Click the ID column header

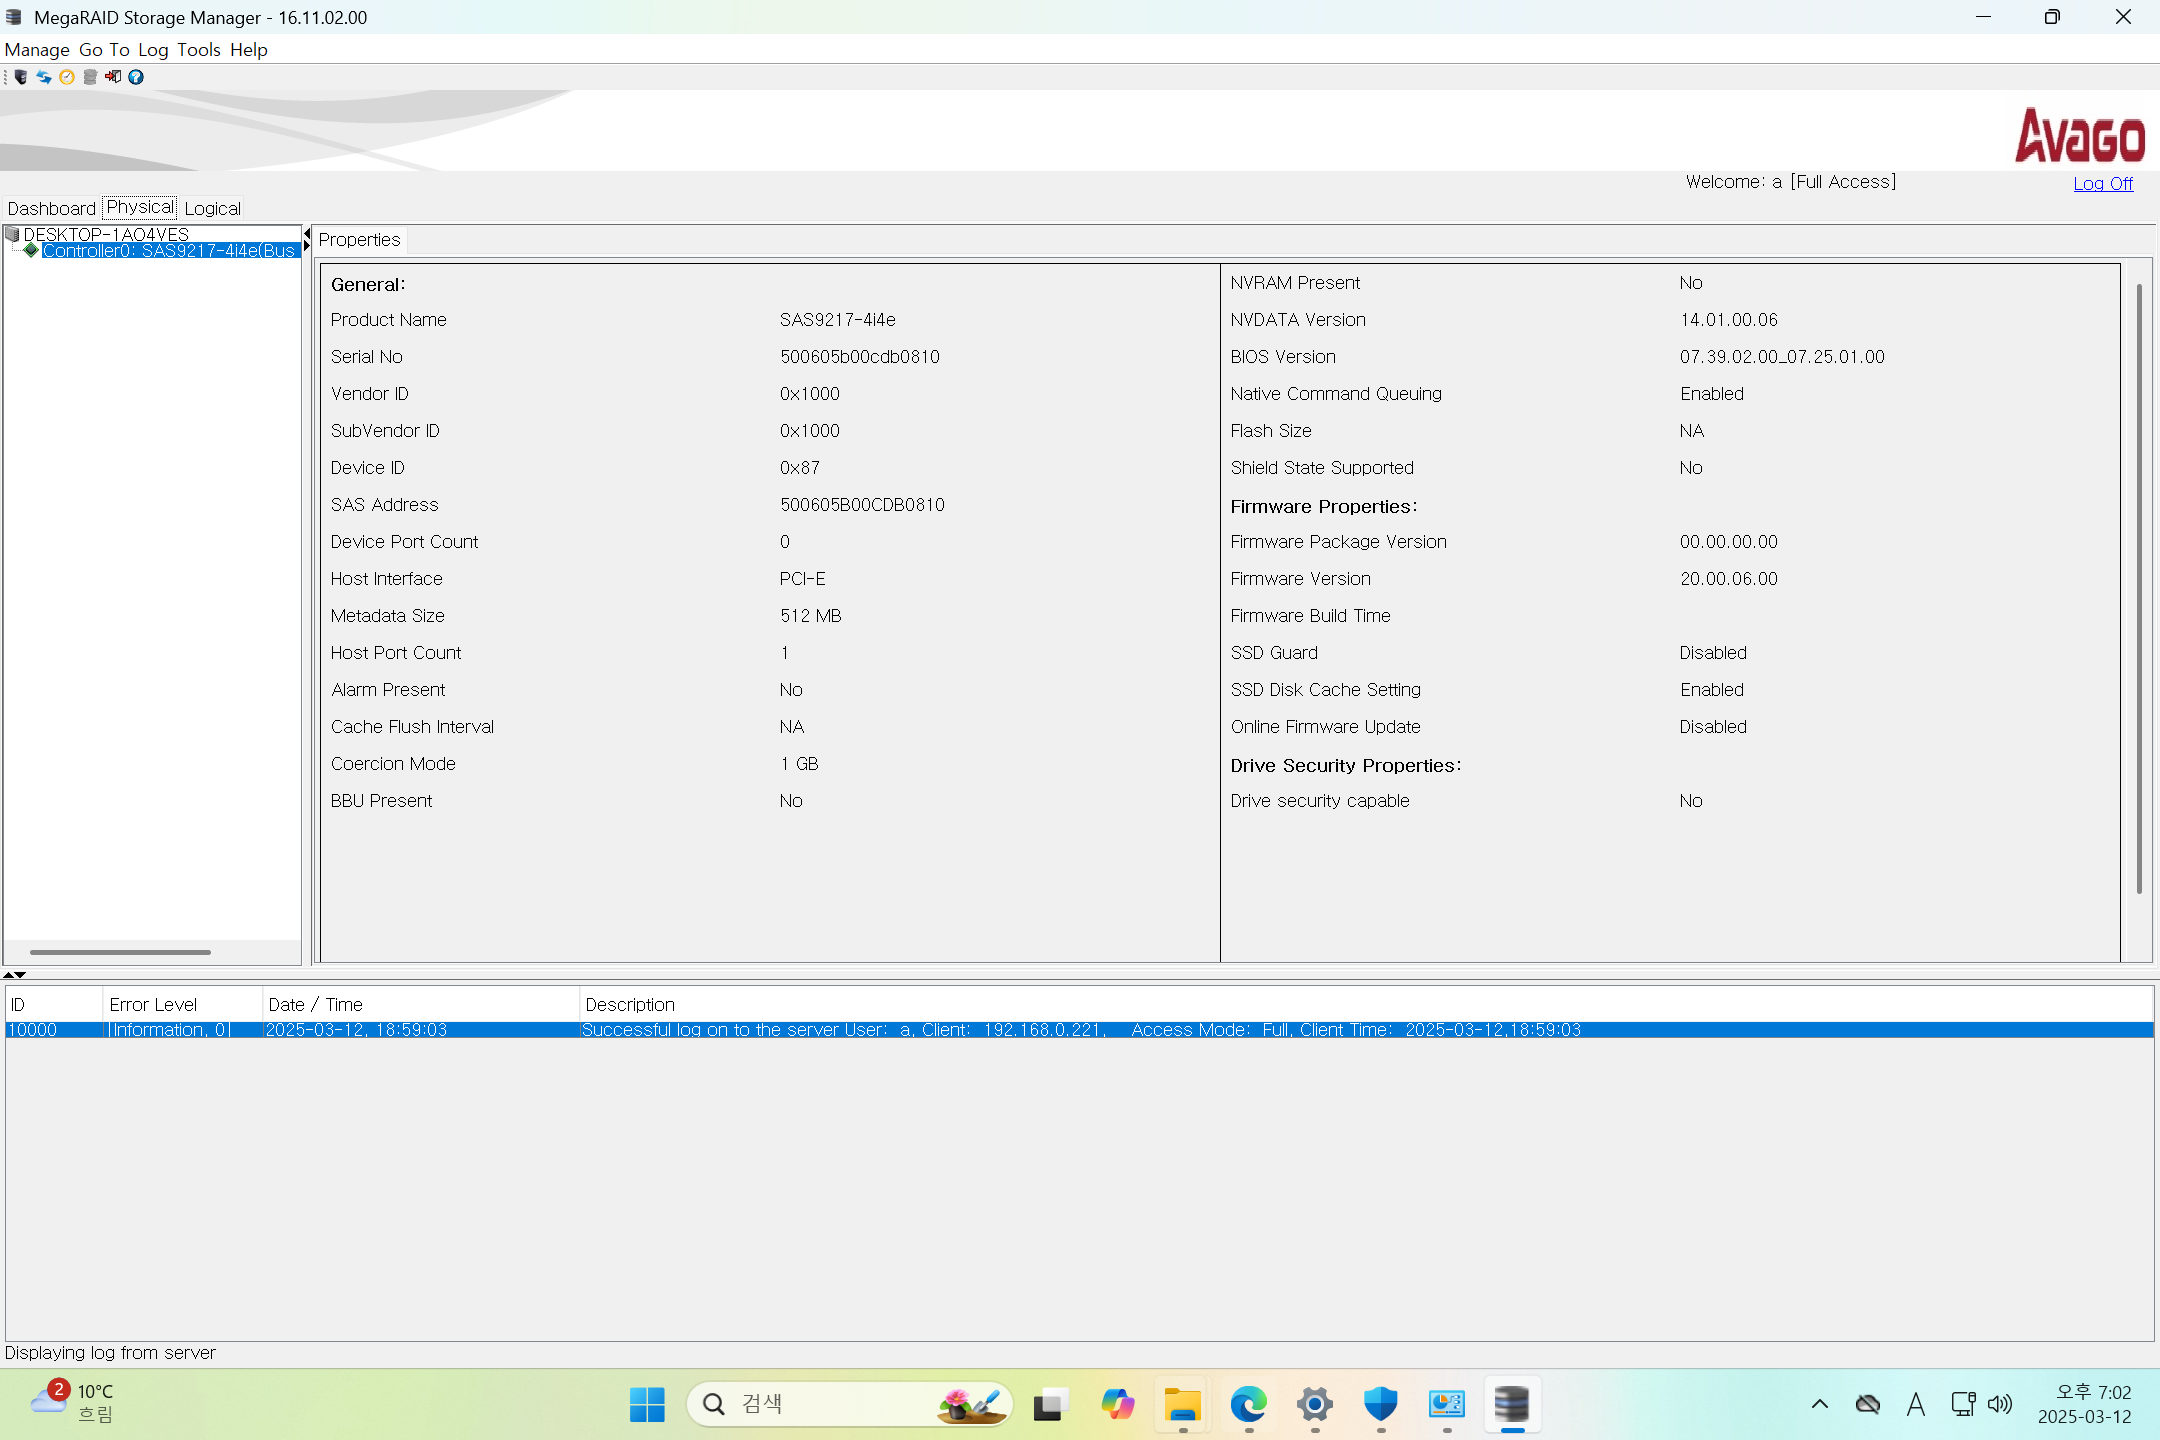[x=53, y=1004]
